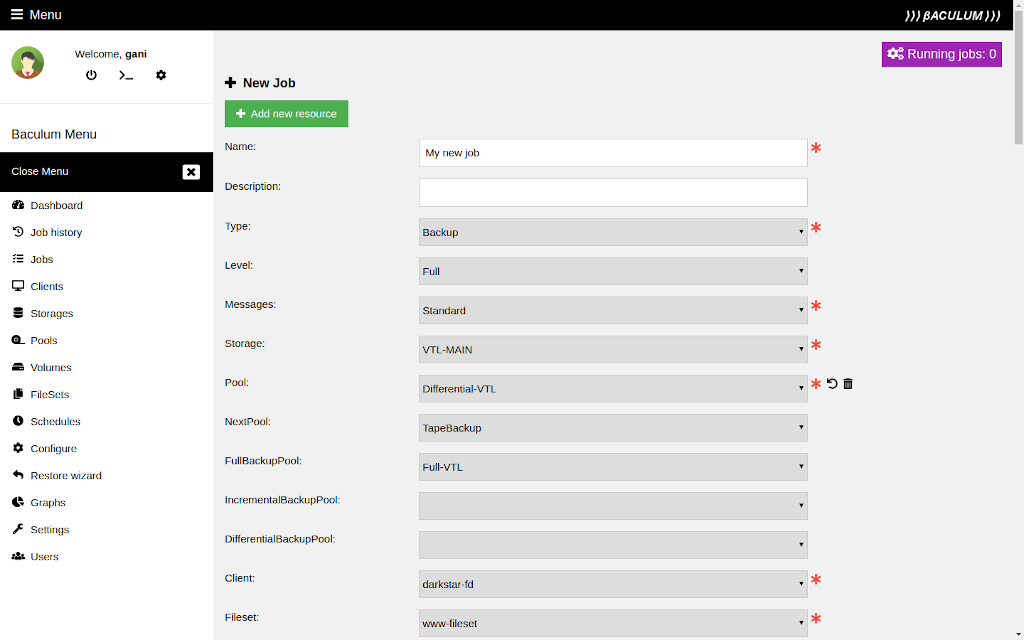Navigate to Jobs menu item
The height and width of the screenshot is (640, 1024).
pos(42,259)
